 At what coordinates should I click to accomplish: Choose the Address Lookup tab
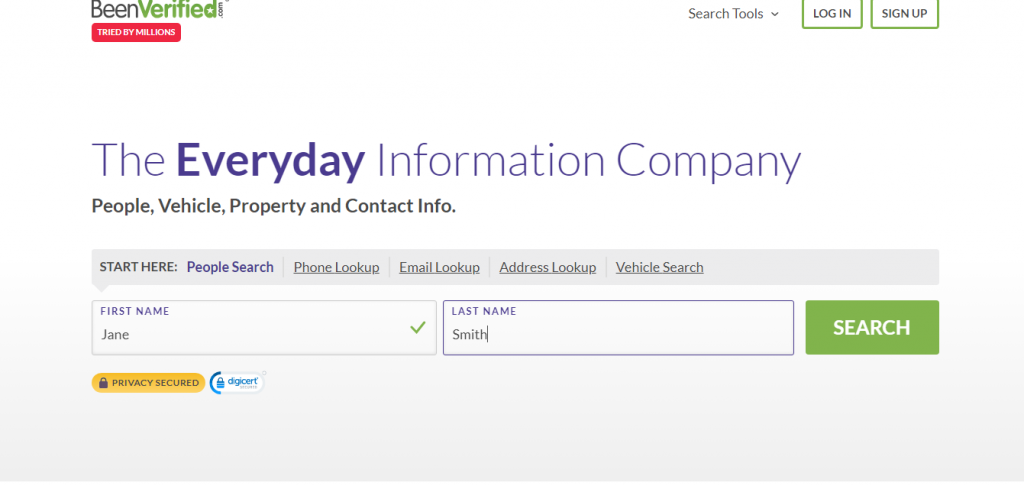tap(547, 267)
